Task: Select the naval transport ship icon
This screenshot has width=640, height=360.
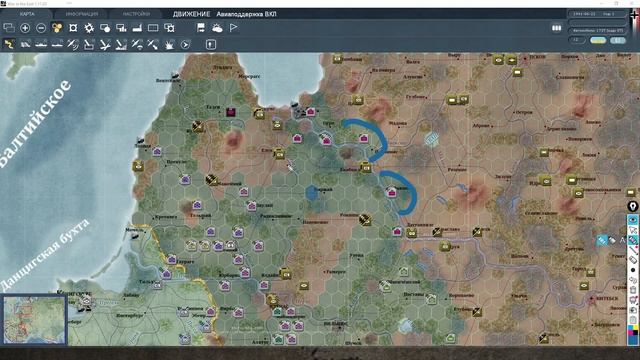Action: [x=41, y=44]
